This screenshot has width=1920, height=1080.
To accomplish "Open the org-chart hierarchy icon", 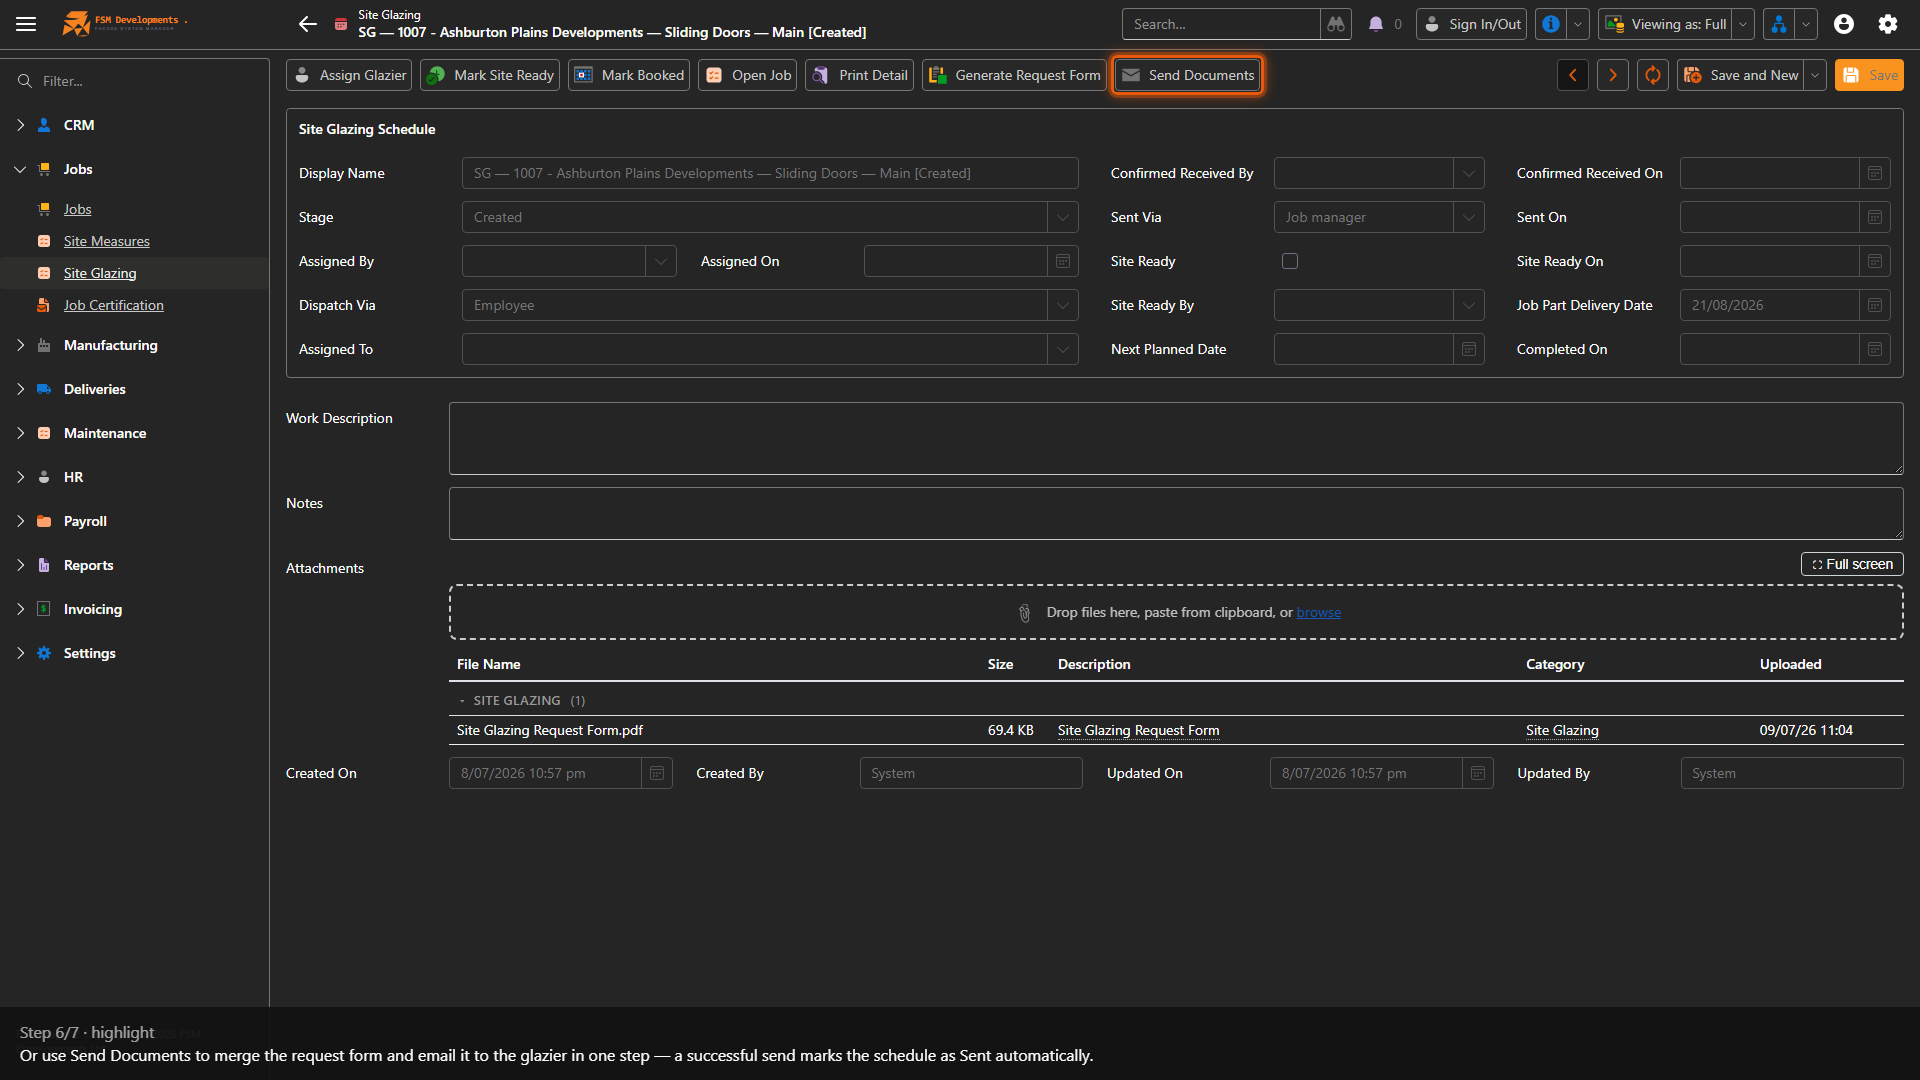I will click(1779, 24).
